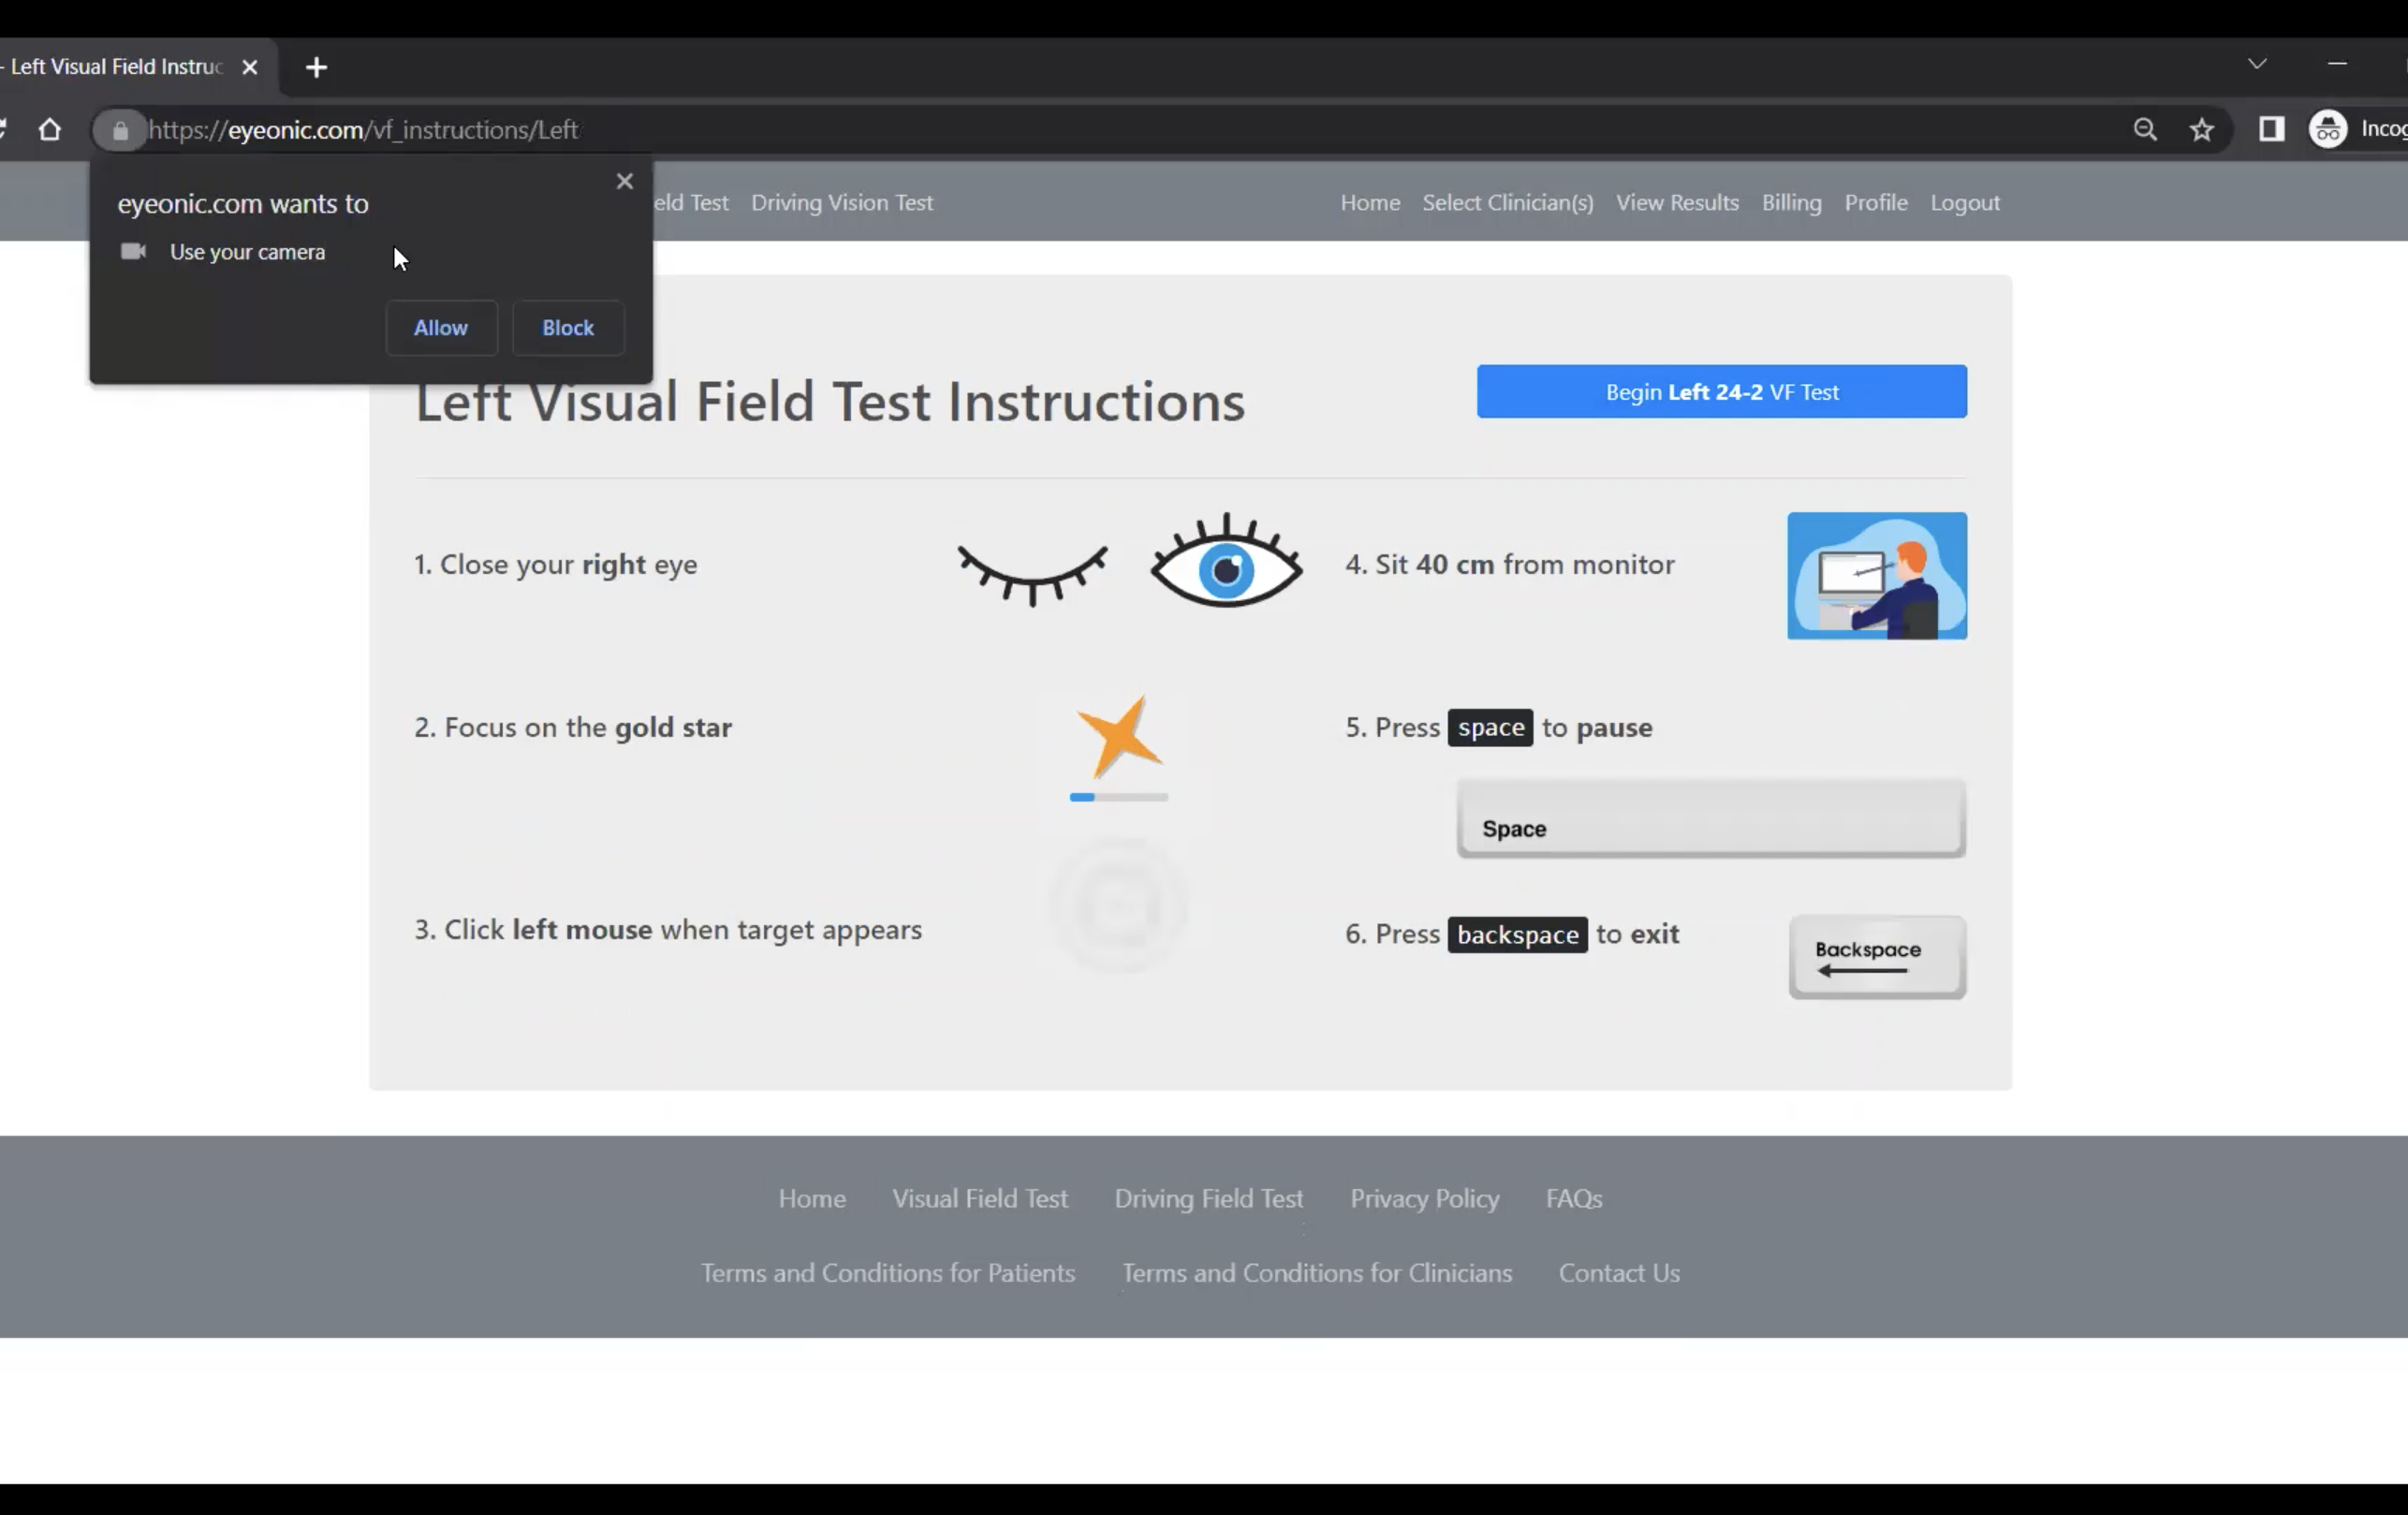
Task: Click the closed eye illustration
Action: [x=1032, y=574]
